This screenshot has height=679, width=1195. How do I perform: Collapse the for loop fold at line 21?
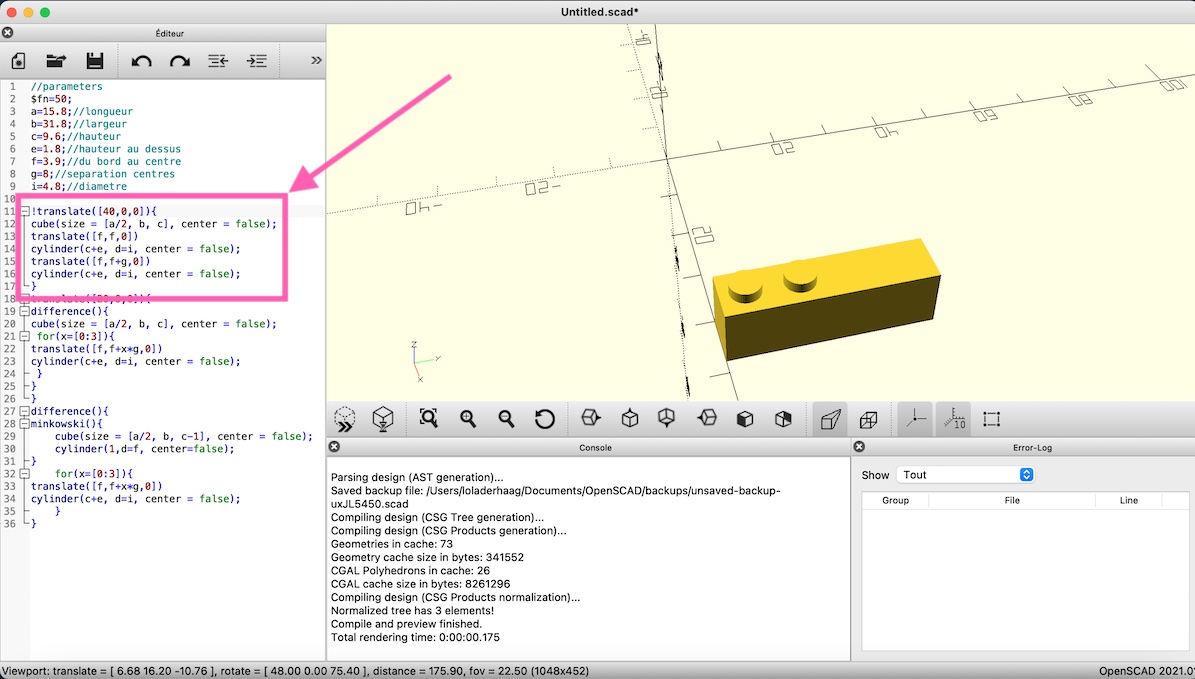click(x=24, y=336)
